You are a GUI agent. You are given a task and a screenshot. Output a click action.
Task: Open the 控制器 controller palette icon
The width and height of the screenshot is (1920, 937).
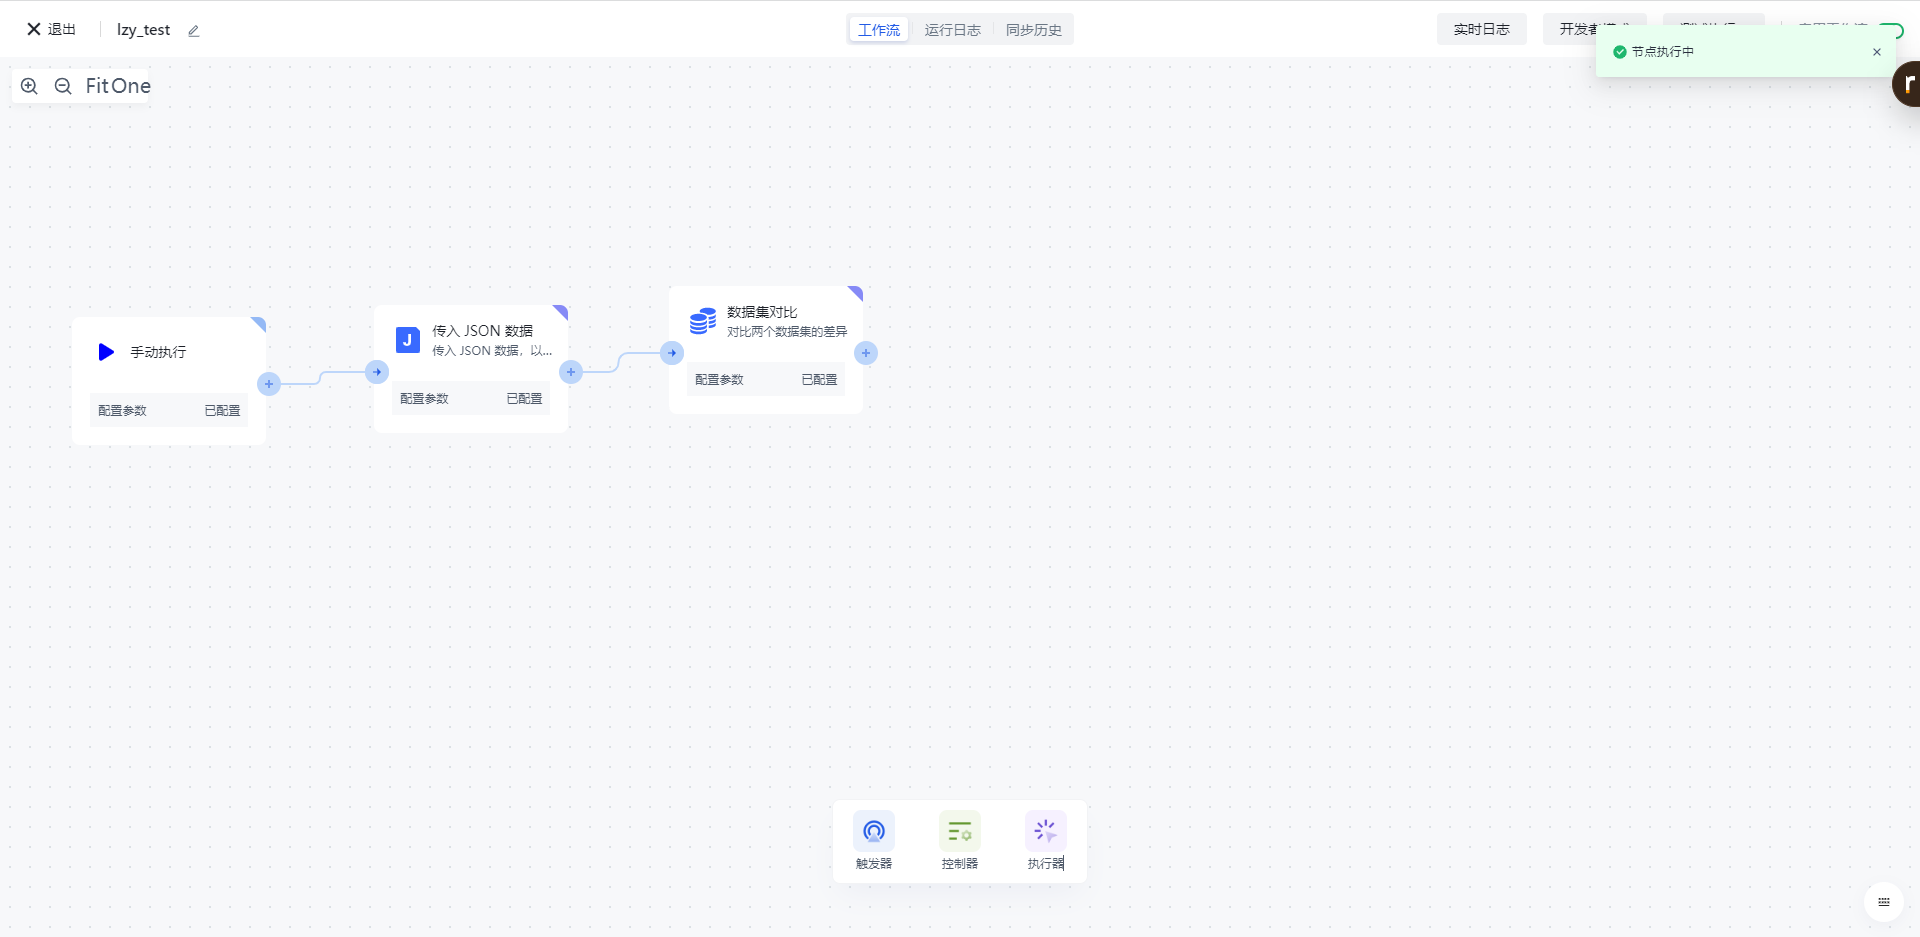pos(959,832)
